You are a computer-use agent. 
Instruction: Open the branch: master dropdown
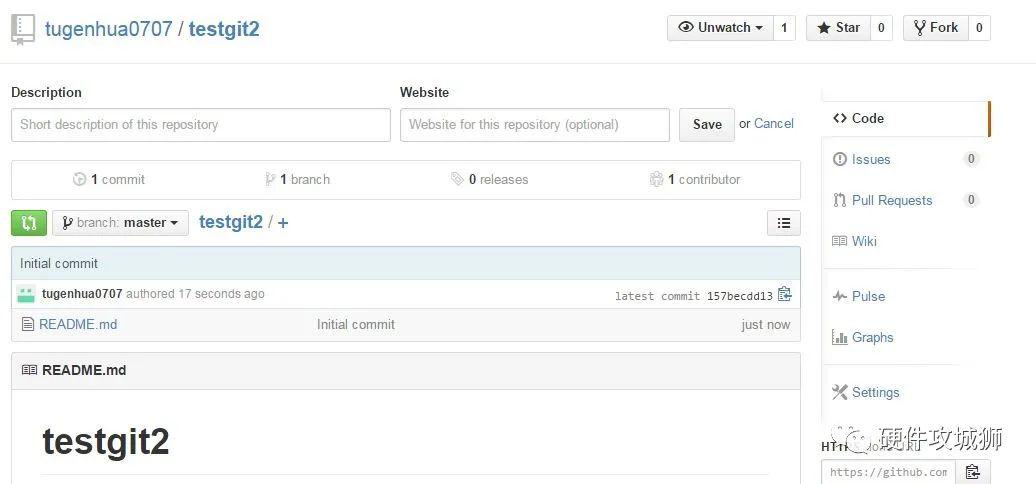coord(120,223)
